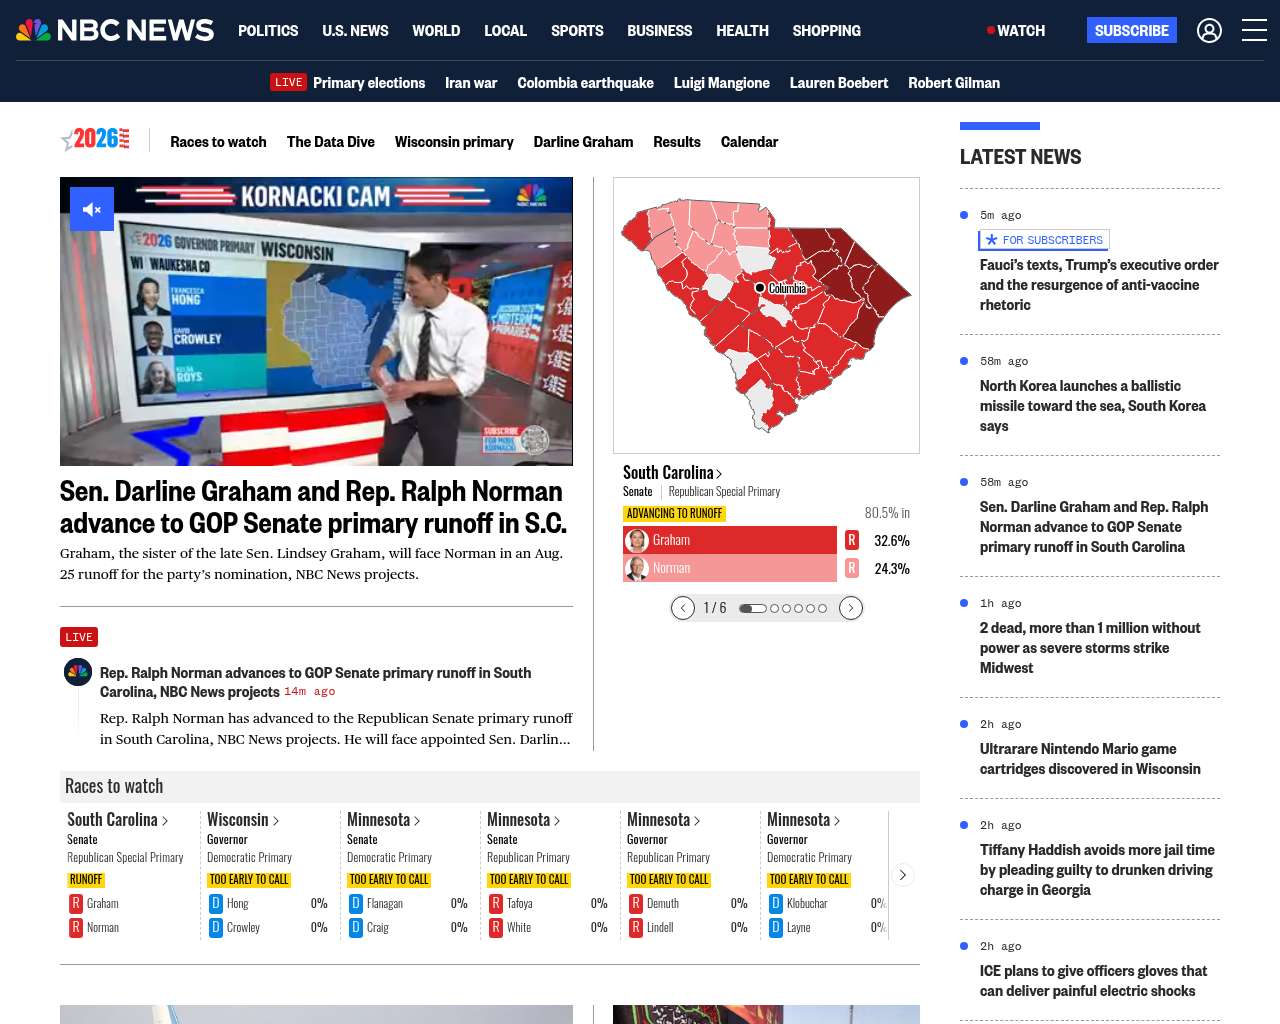Click the 2026 elections logo

[x=95, y=140]
